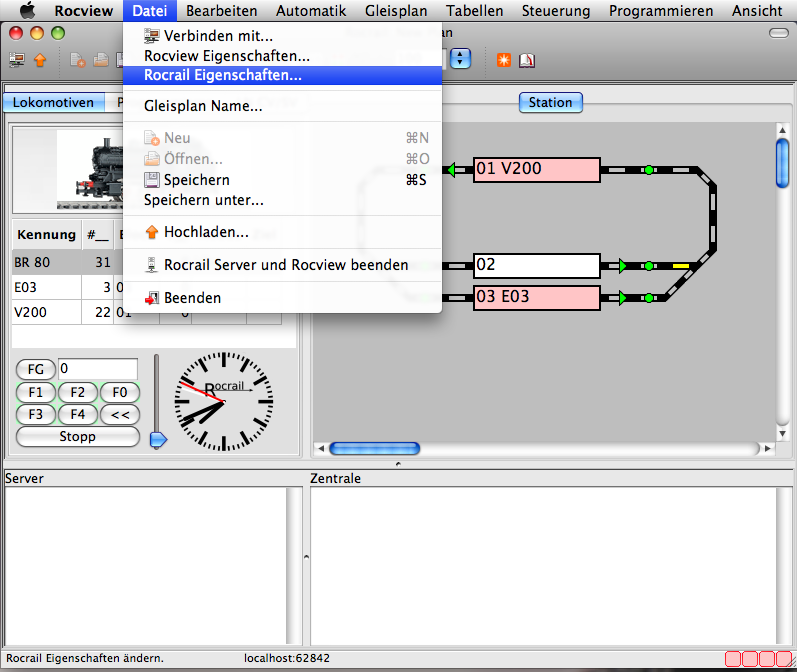Click the upload orange arrow toolbar icon

[40, 59]
